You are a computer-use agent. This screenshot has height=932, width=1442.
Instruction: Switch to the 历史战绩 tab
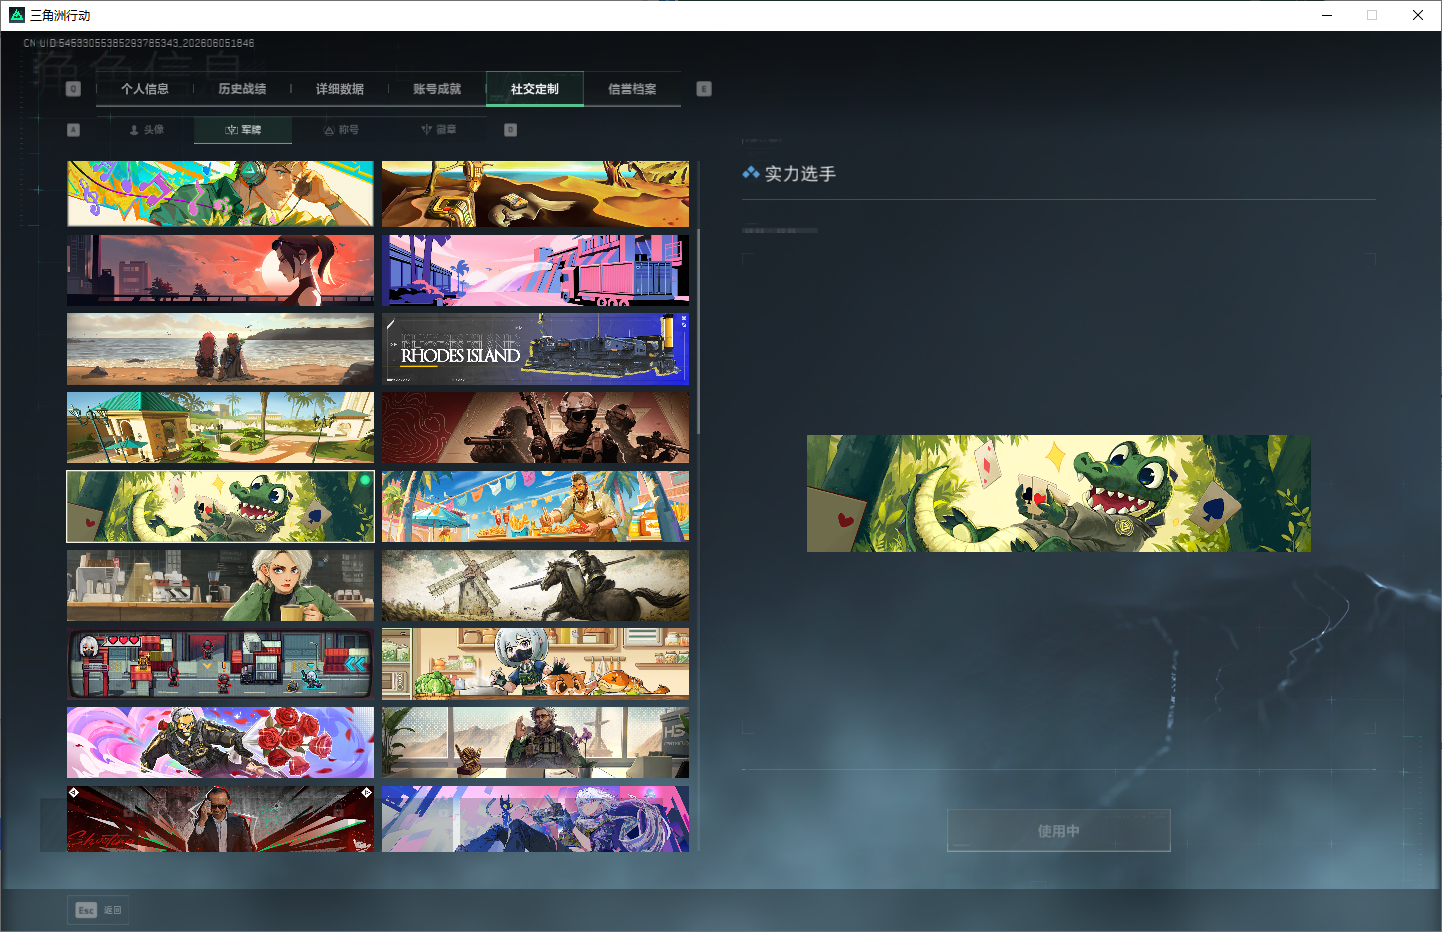point(242,89)
